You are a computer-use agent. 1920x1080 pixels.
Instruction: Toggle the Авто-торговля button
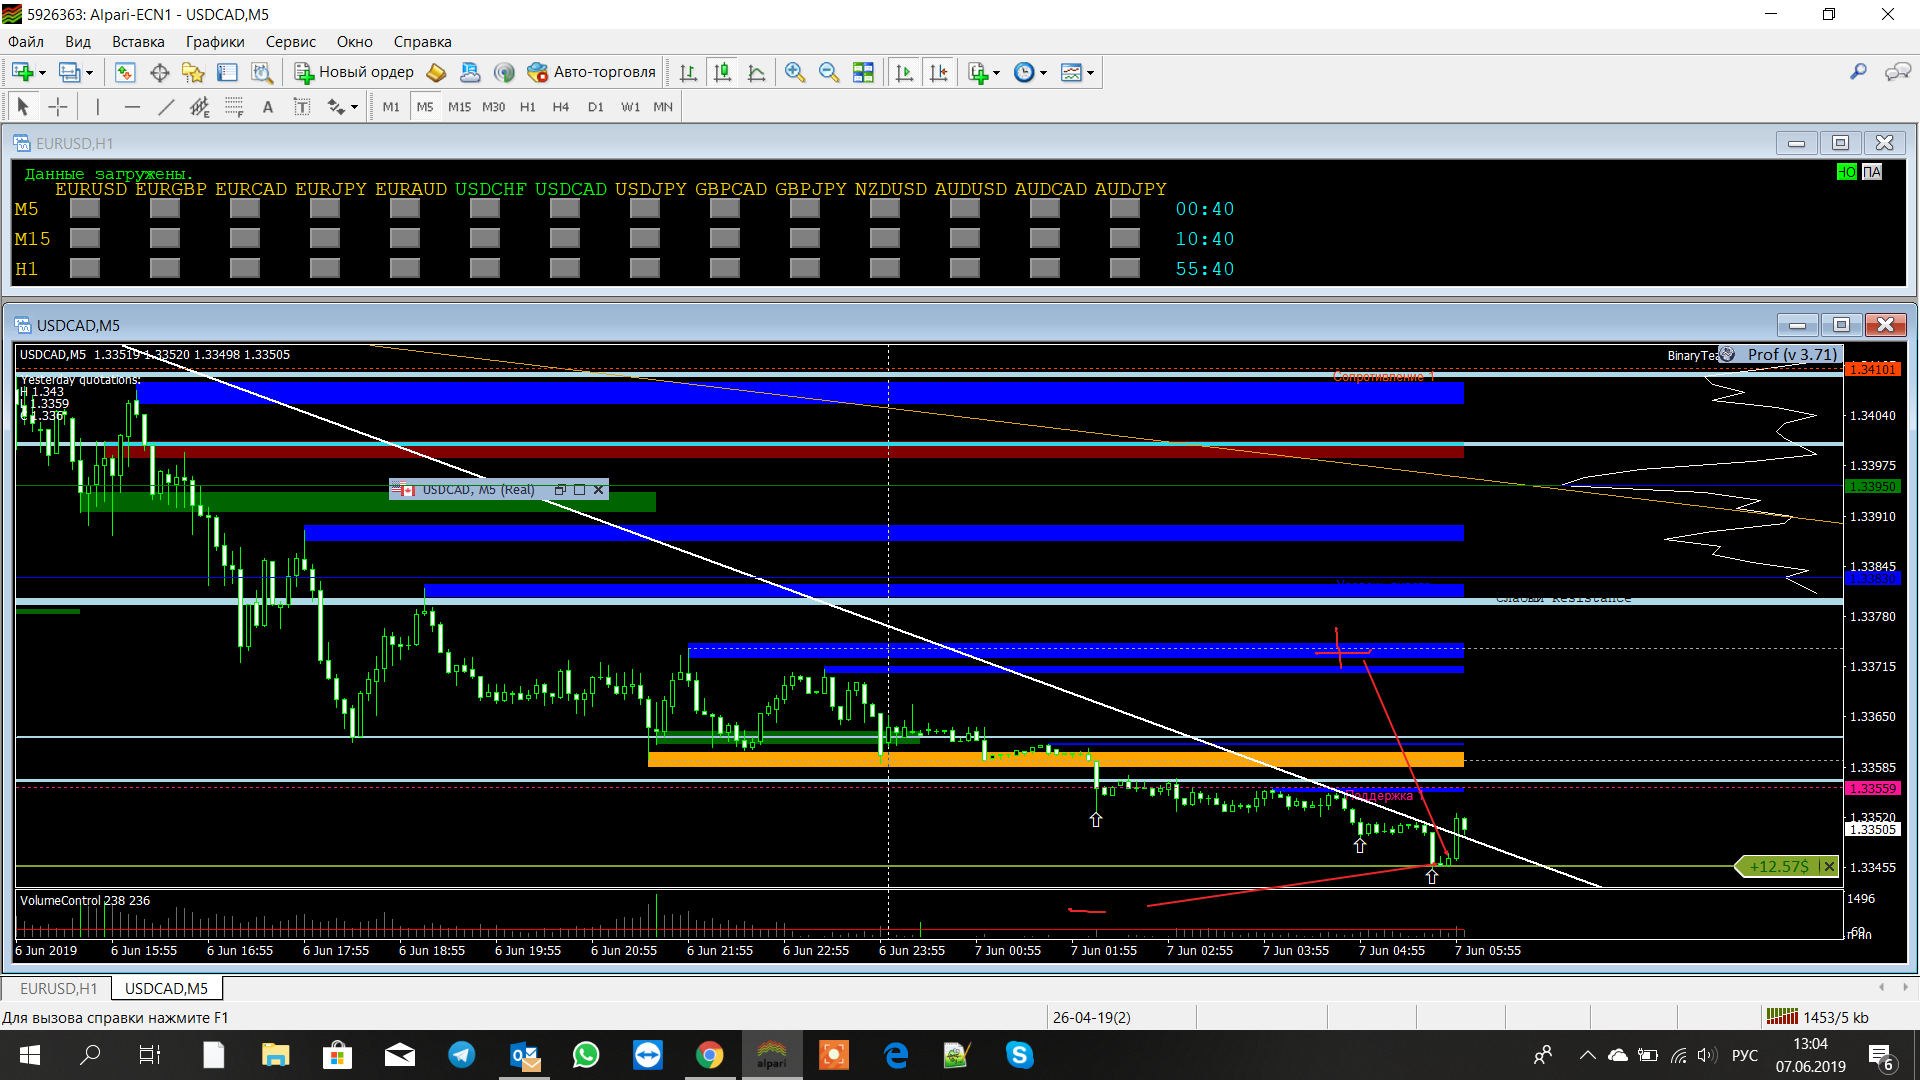pos(592,72)
